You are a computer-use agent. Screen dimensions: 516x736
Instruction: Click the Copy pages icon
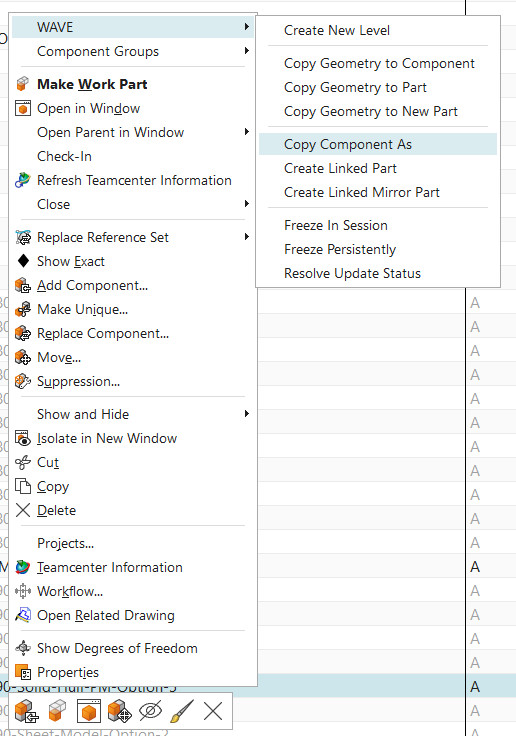pyautogui.click(x=23, y=486)
